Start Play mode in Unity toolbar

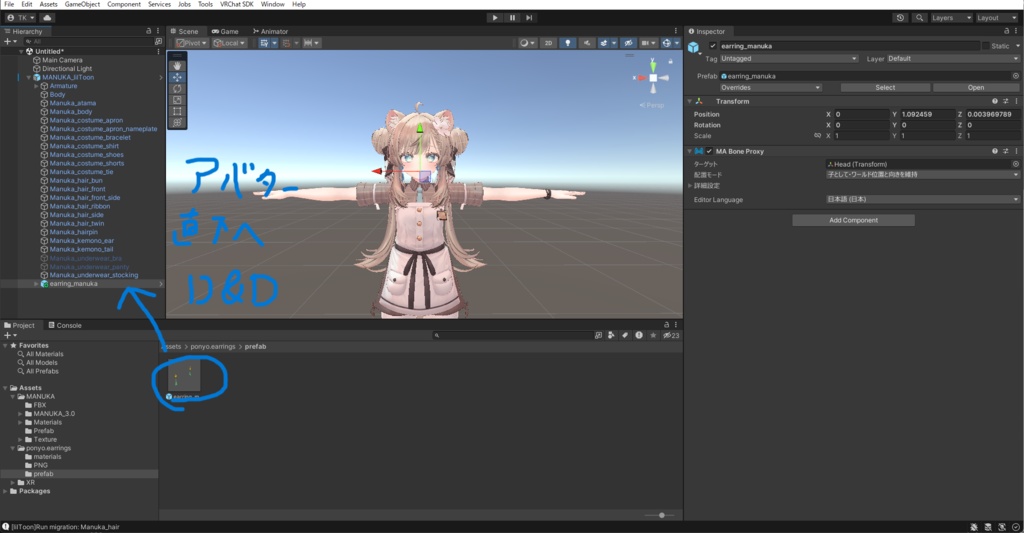coord(495,18)
